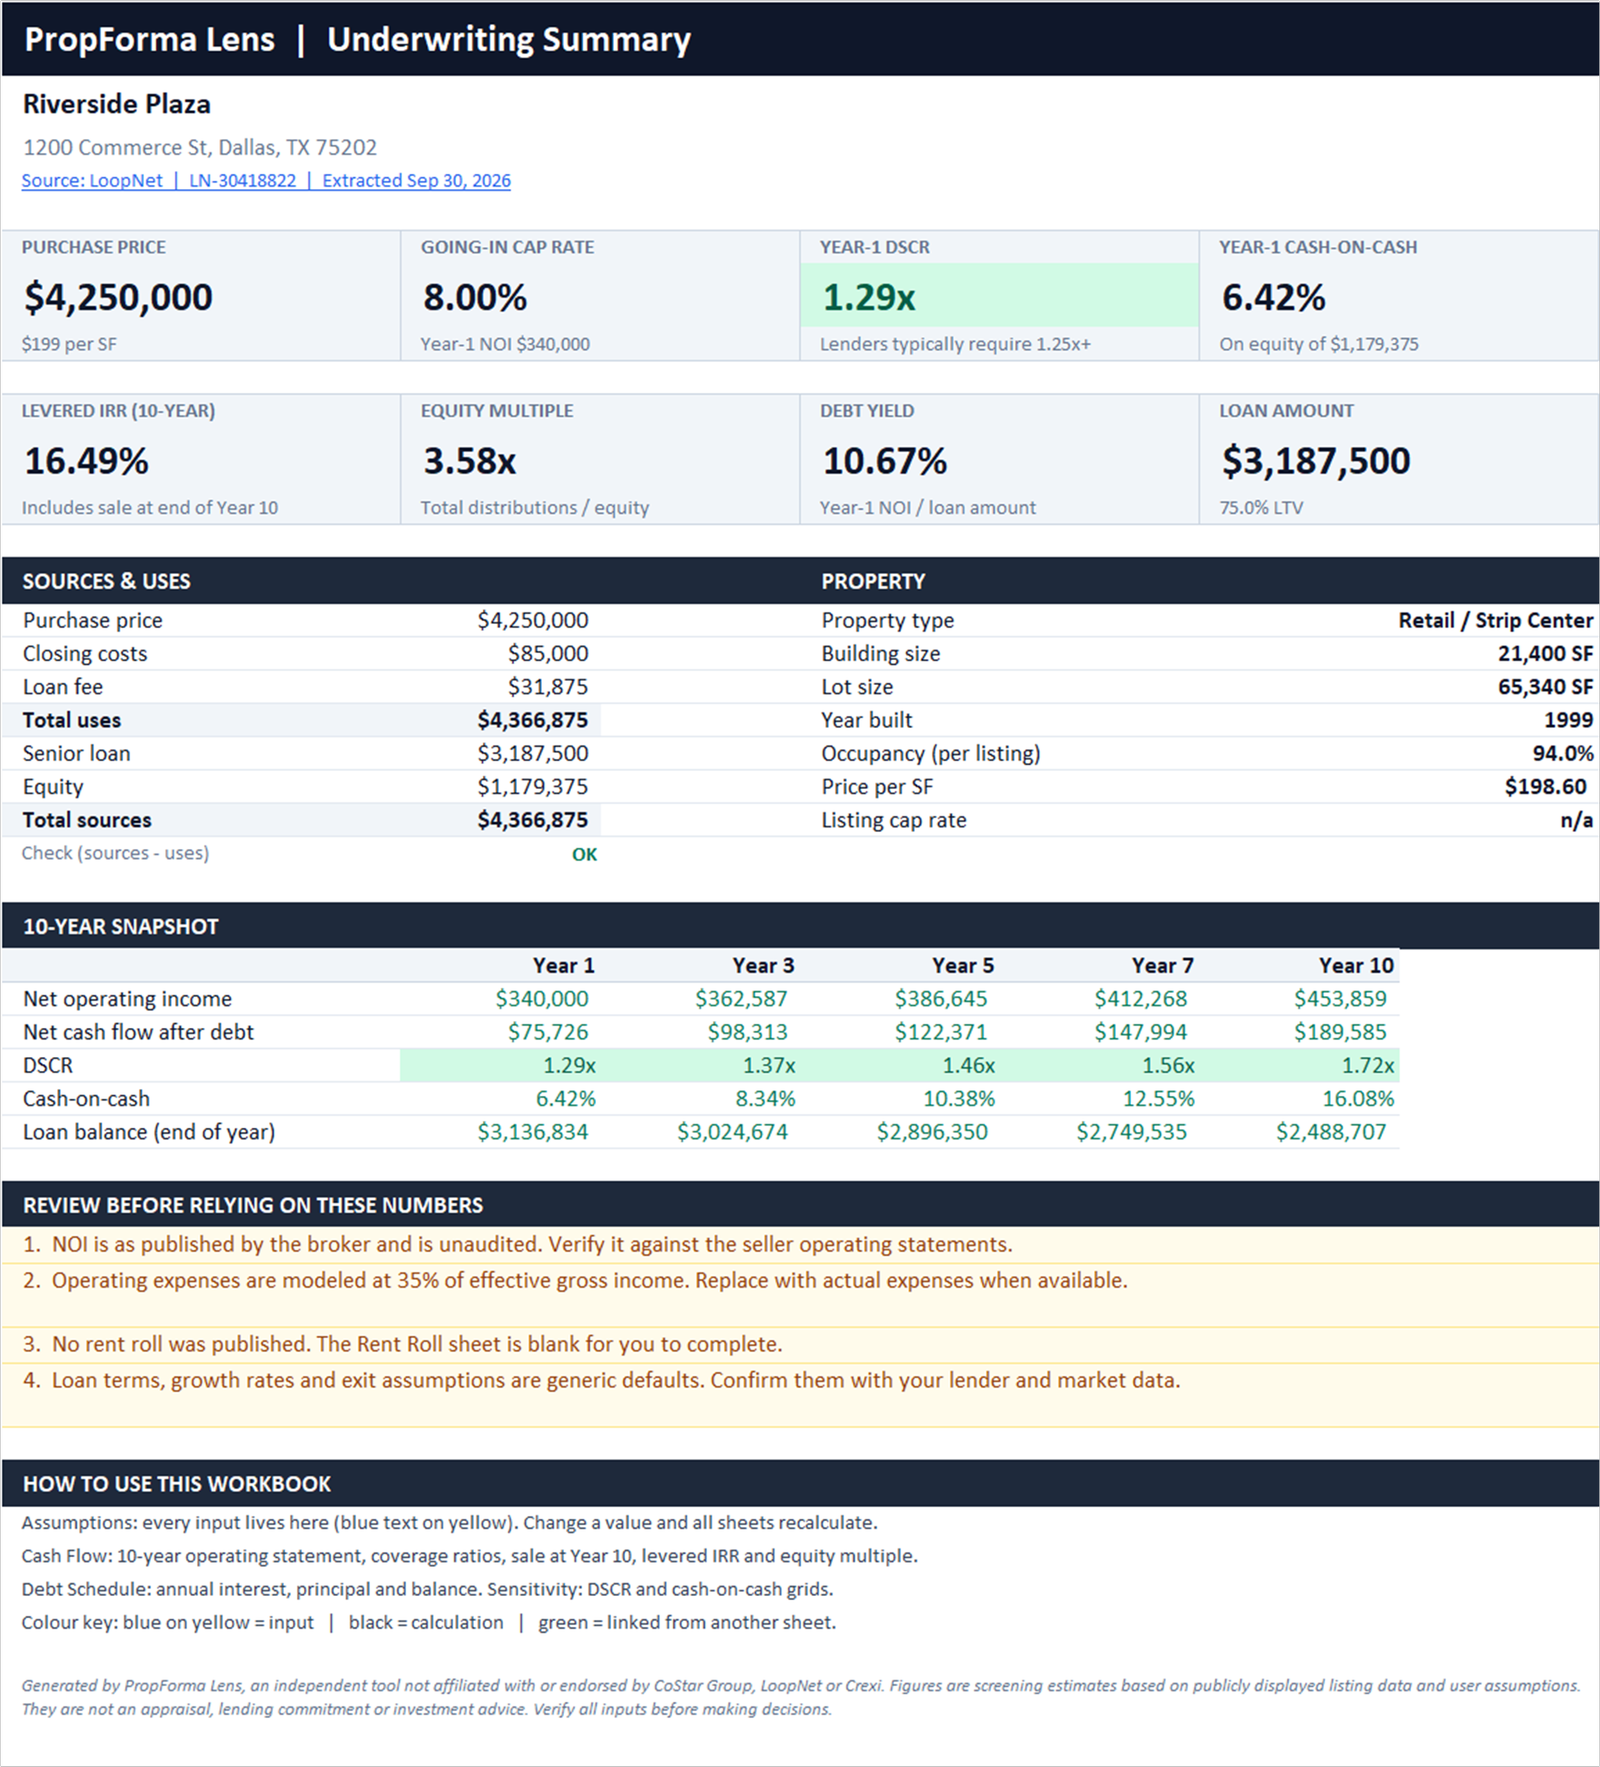
Task: Click the Year 10 column header
Action: [1356, 965]
